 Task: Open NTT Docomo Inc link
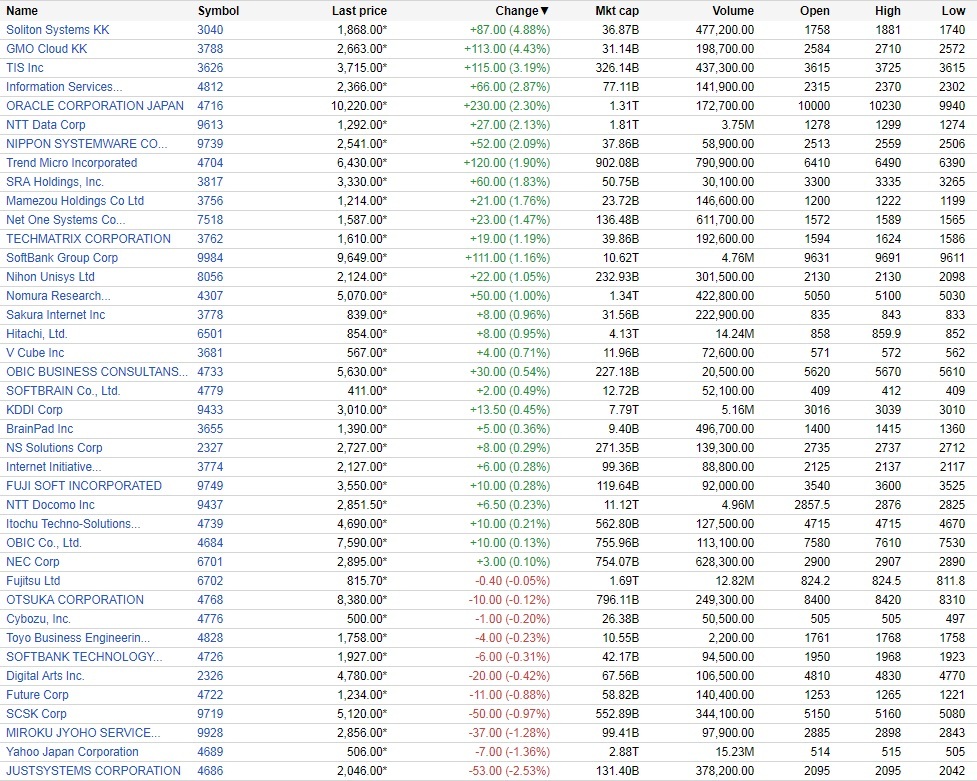coord(50,505)
